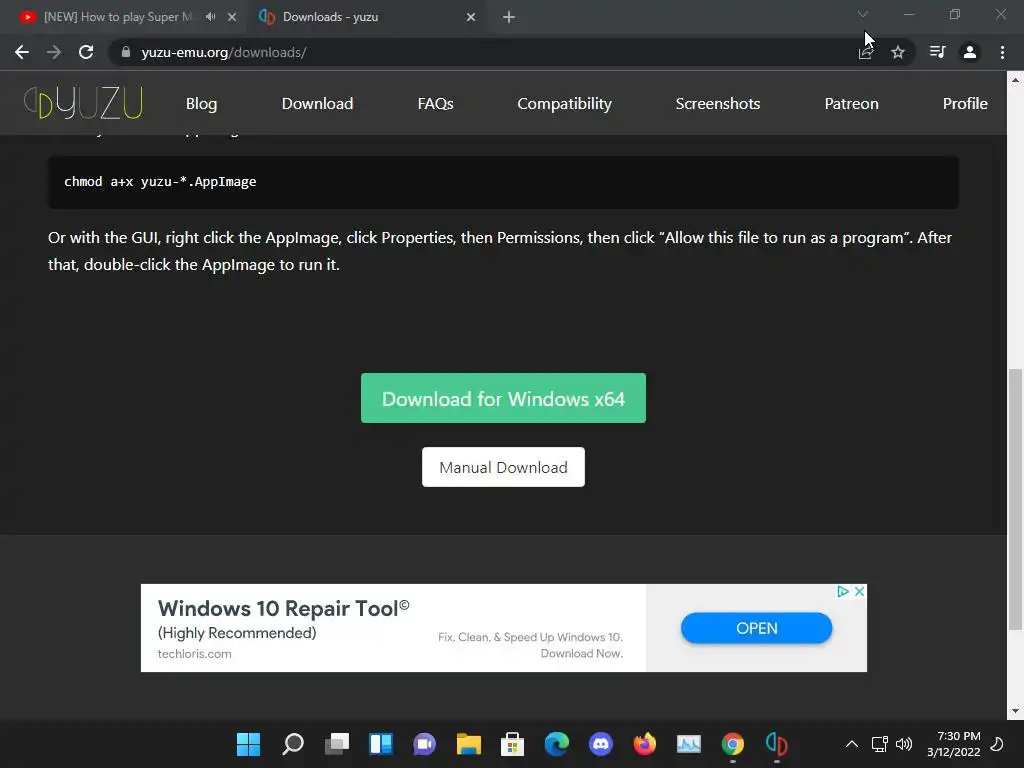Go back using the browser back arrow
This screenshot has height=768, width=1024.
[x=22, y=52]
